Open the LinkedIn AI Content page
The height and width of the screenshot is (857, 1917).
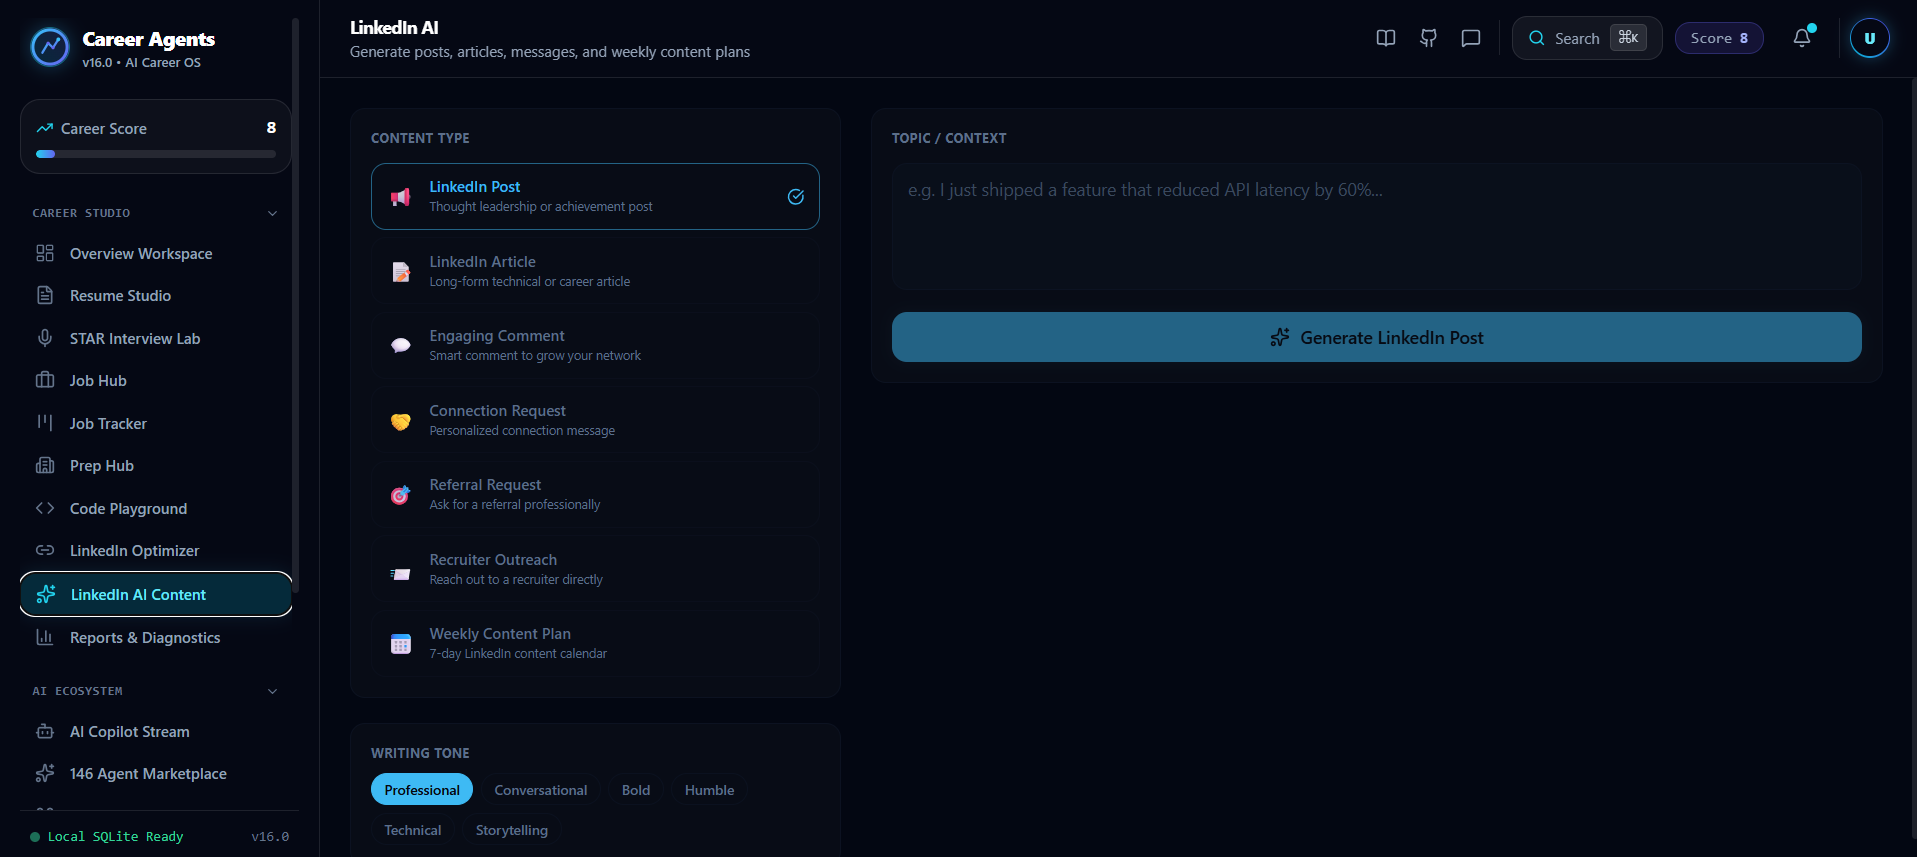[156, 594]
